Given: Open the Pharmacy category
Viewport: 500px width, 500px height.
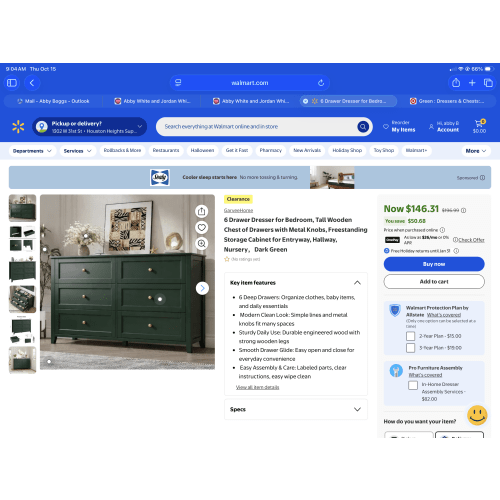Looking at the screenshot, I should (x=271, y=151).
